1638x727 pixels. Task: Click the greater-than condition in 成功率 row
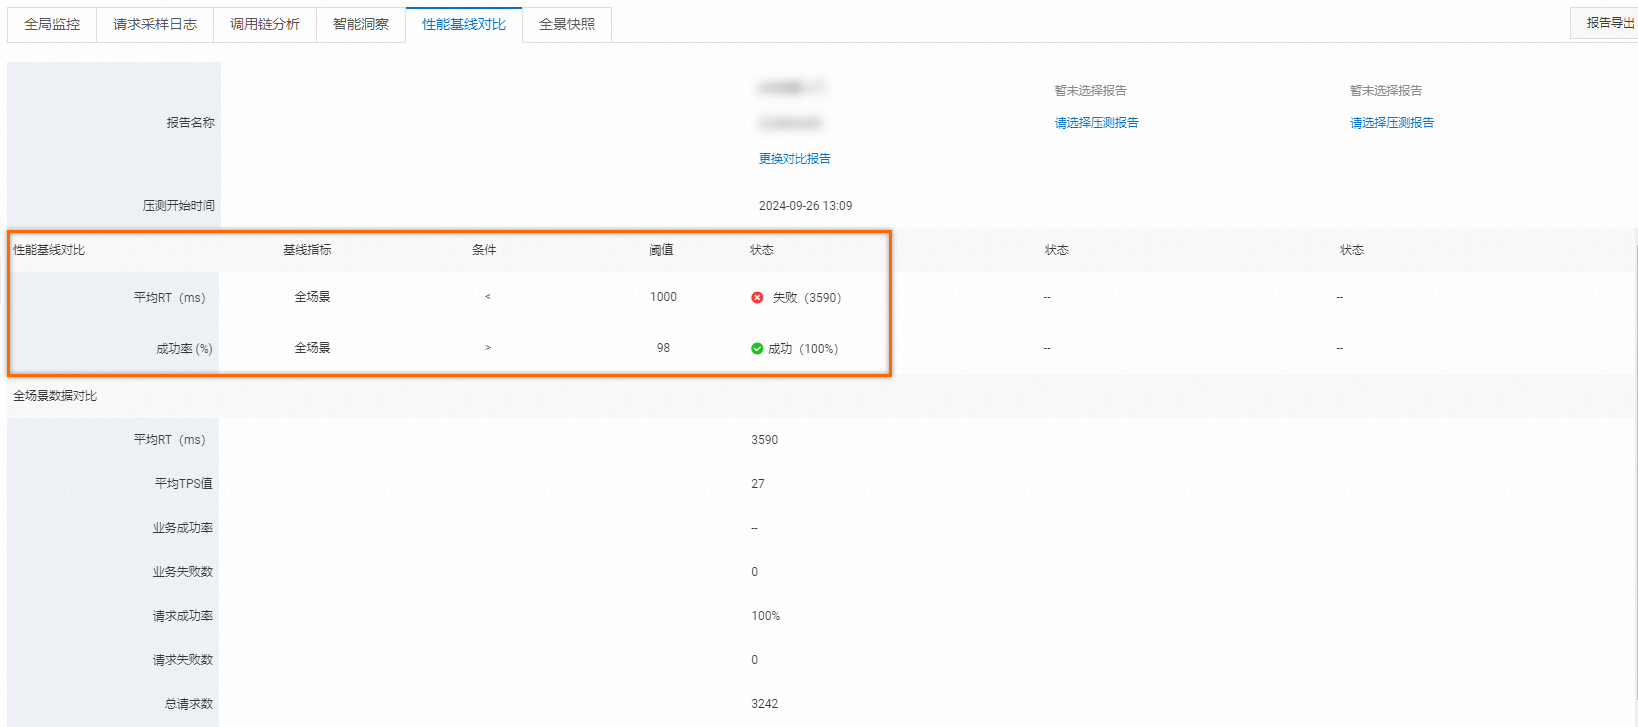[488, 348]
